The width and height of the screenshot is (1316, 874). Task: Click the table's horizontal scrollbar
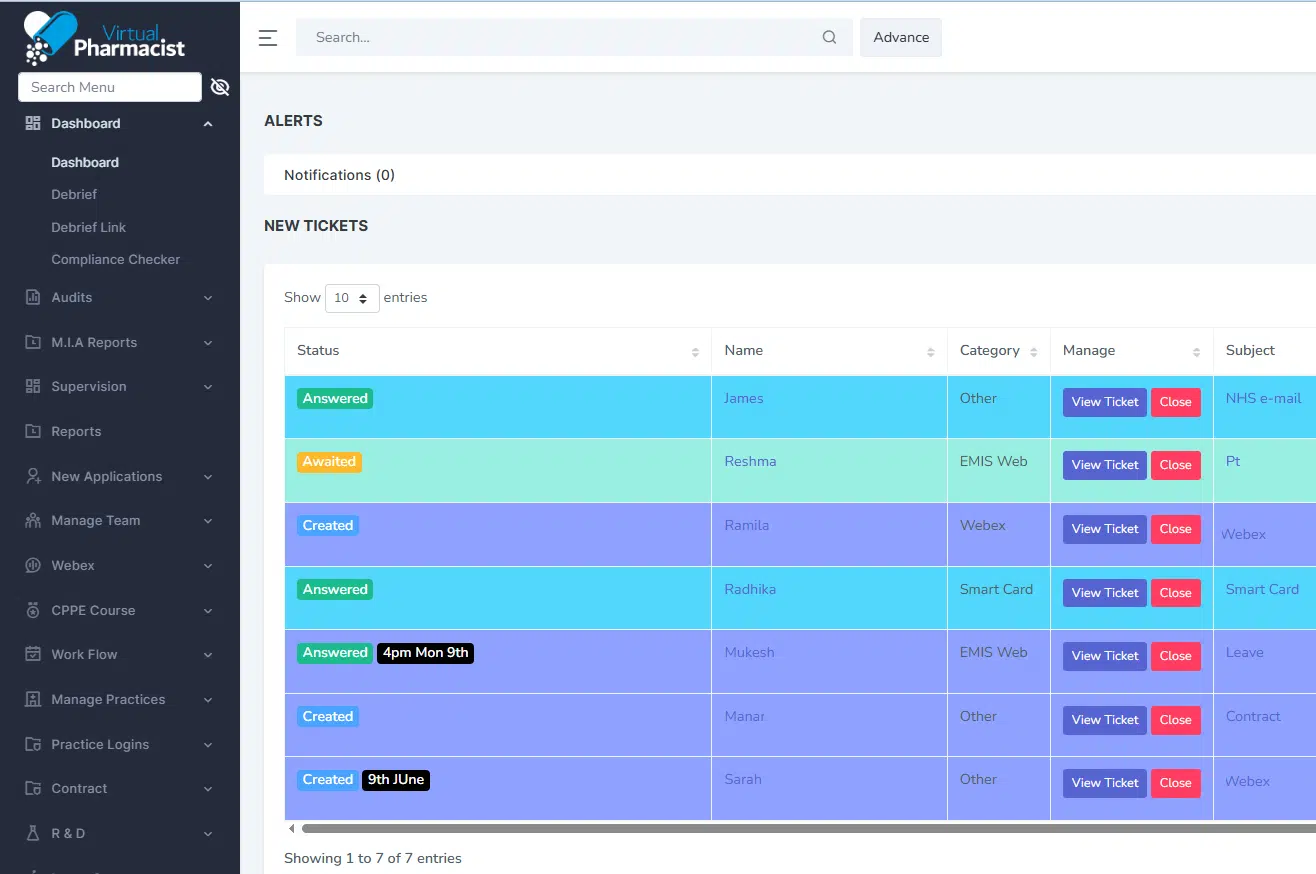(800, 828)
